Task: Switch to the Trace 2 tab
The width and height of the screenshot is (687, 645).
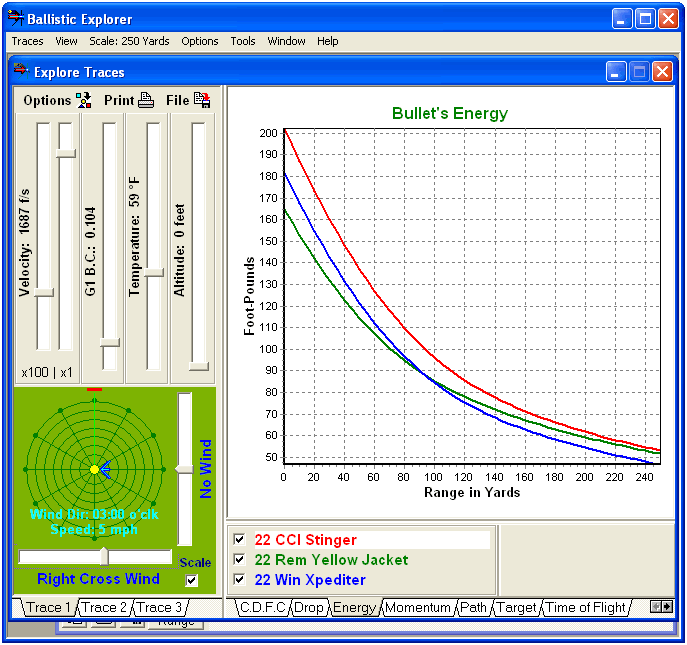Action: [104, 607]
